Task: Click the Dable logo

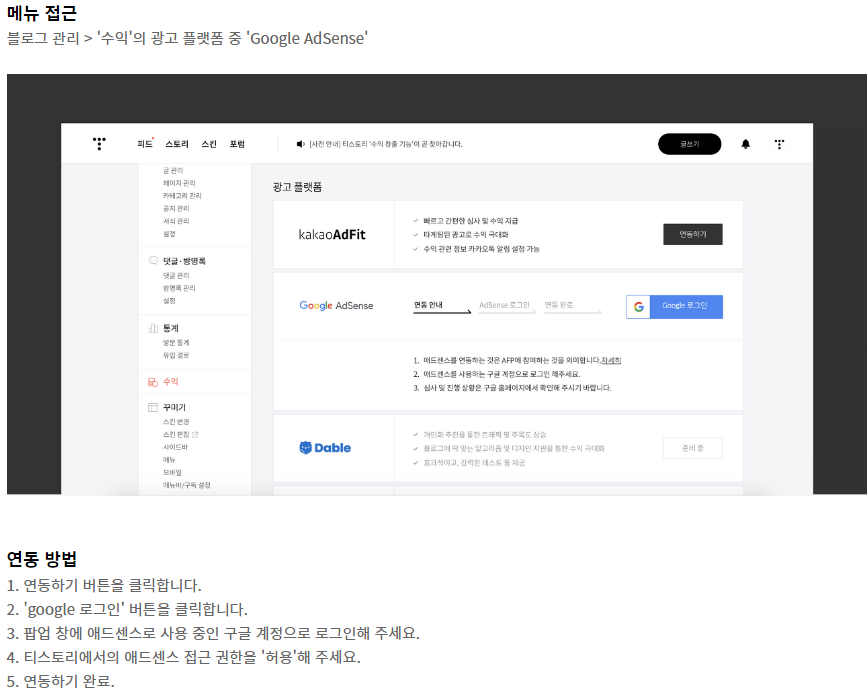Action: [x=325, y=448]
